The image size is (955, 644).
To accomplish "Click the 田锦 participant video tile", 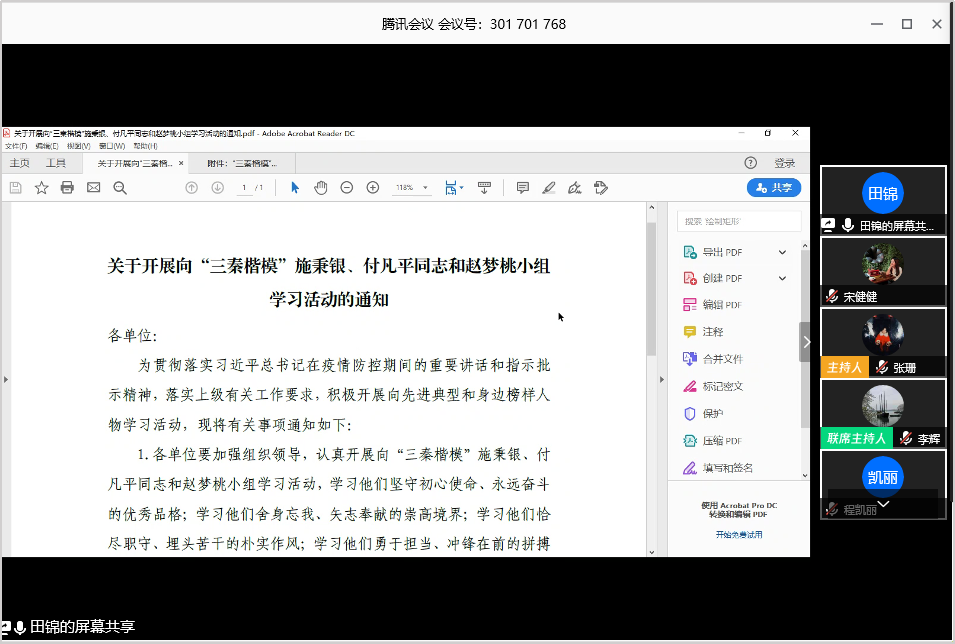I will (x=883, y=199).
